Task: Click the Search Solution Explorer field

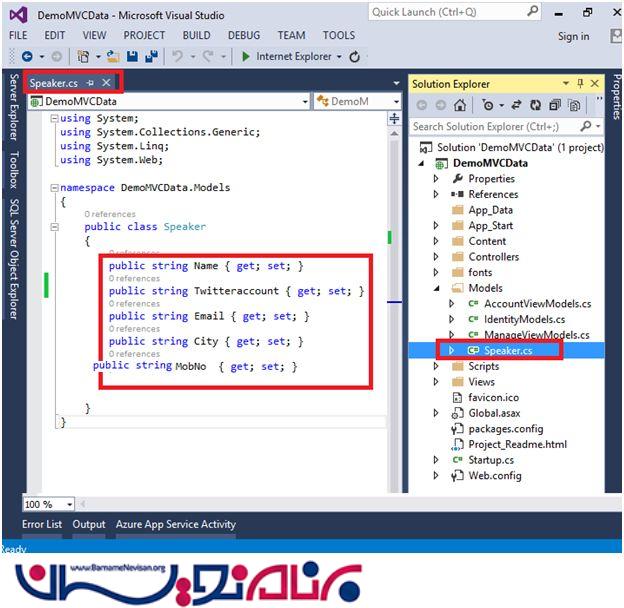Action: (x=497, y=127)
